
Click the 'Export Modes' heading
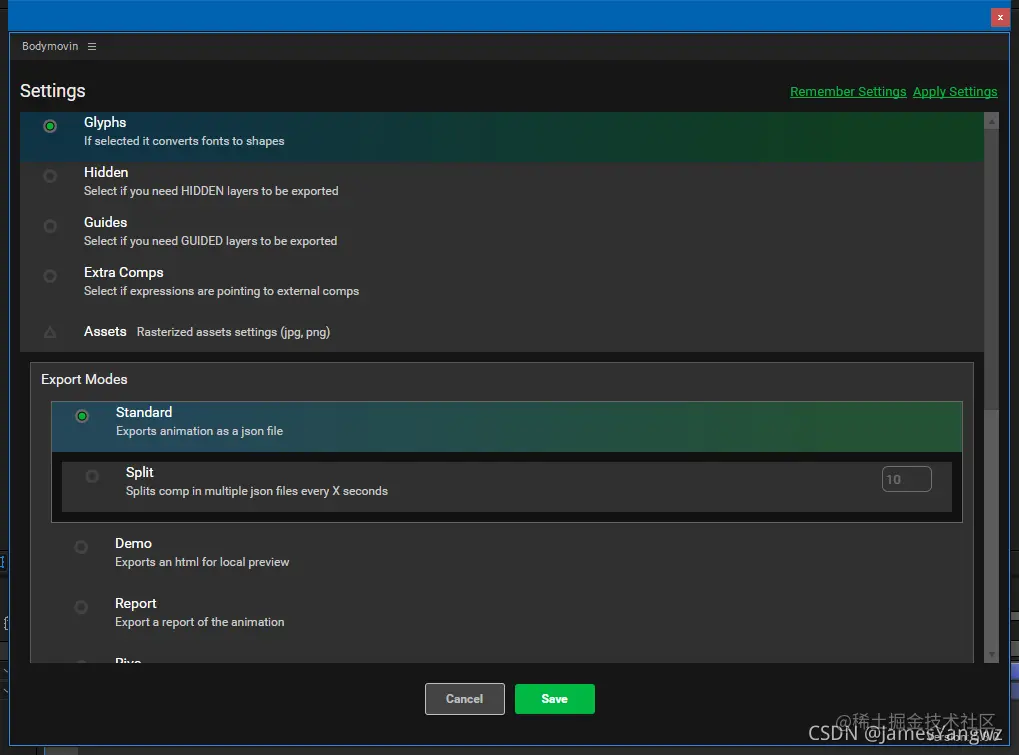(x=84, y=379)
